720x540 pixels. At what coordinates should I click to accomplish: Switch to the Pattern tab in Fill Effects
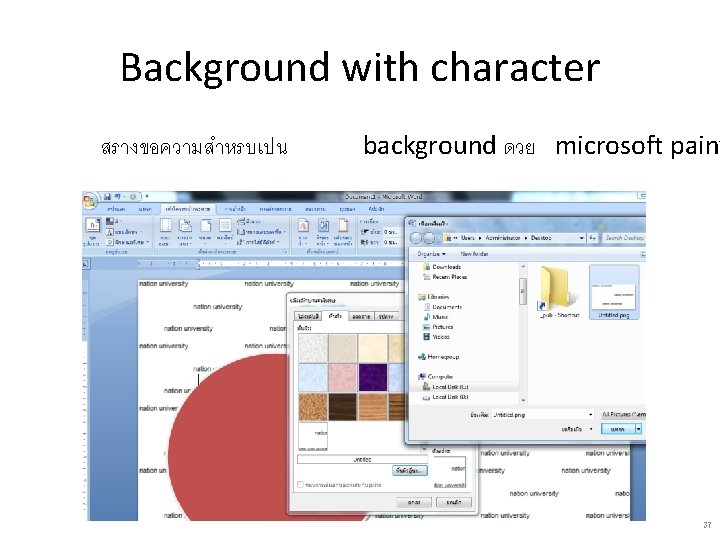pos(361,316)
